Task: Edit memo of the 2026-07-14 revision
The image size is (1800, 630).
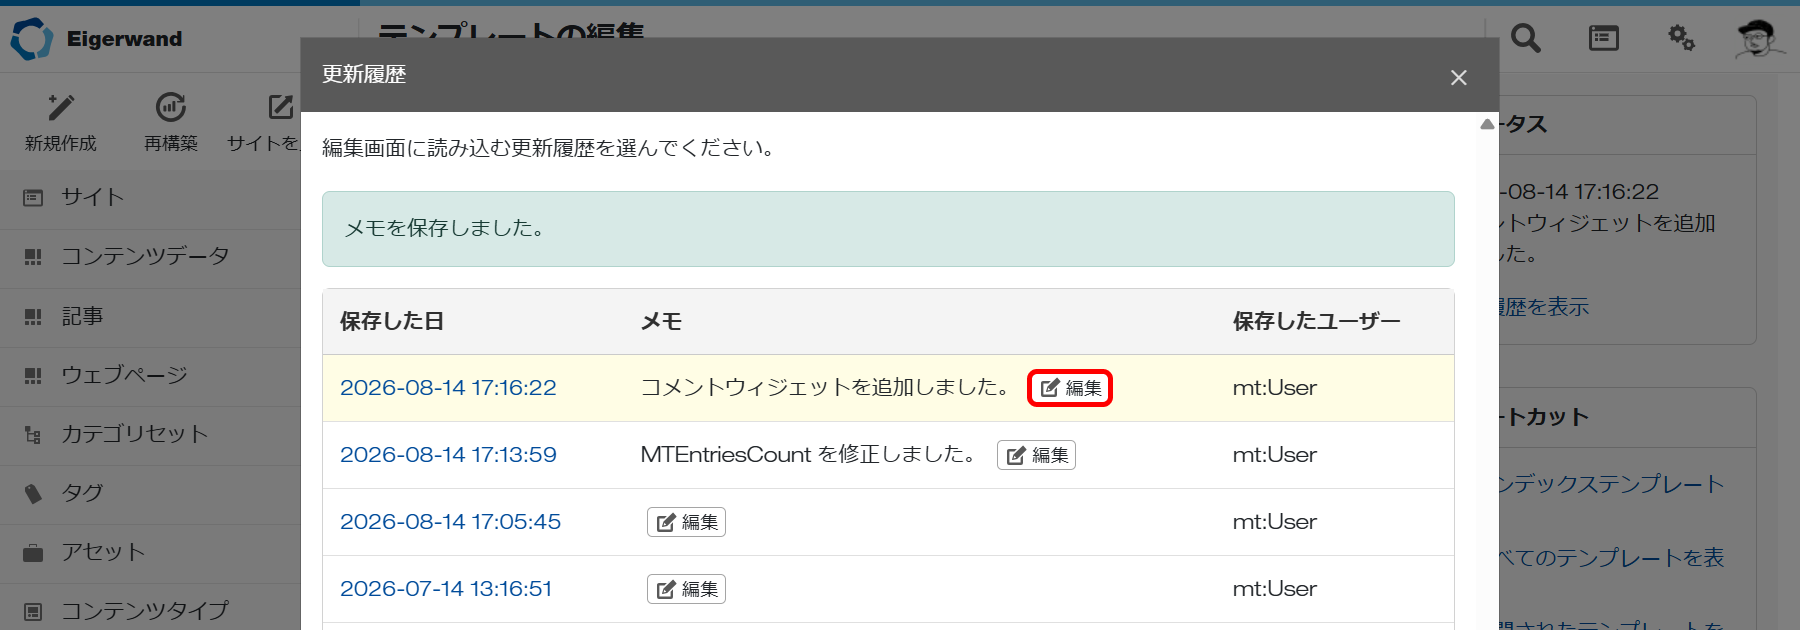Action: pos(686,589)
